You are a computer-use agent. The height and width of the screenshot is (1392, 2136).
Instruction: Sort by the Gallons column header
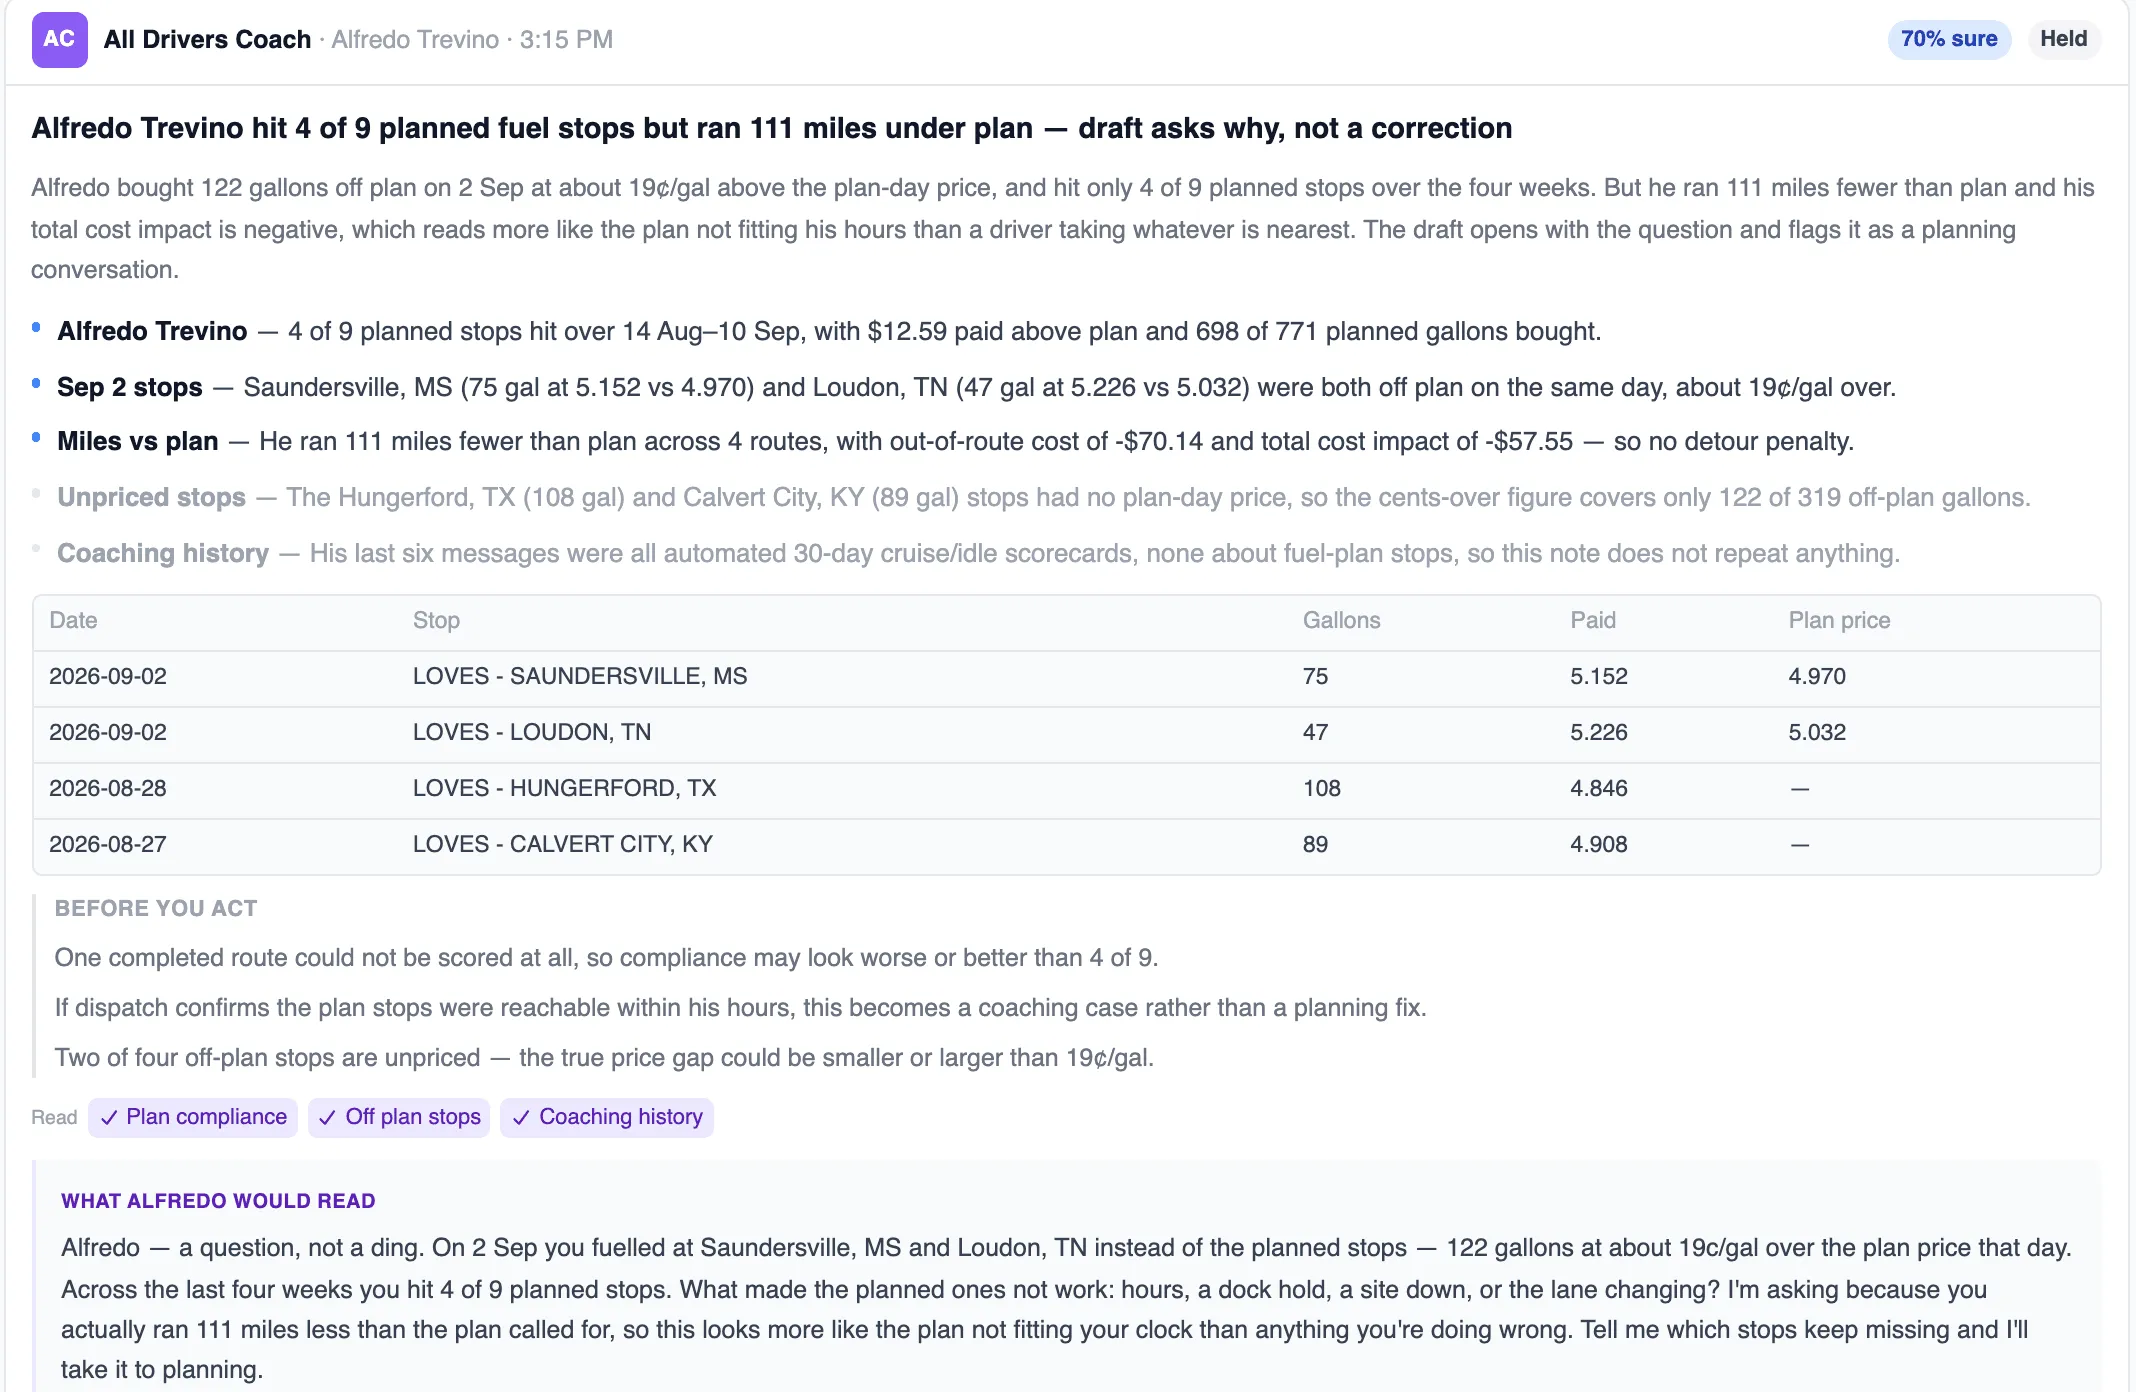click(1341, 620)
